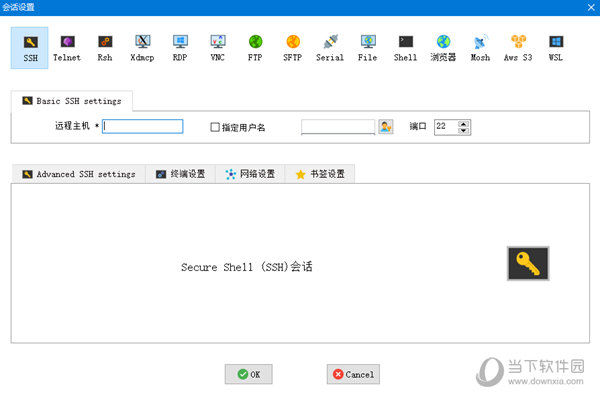
Task: Pick the SFTP session icon
Action: click(x=293, y=48)
